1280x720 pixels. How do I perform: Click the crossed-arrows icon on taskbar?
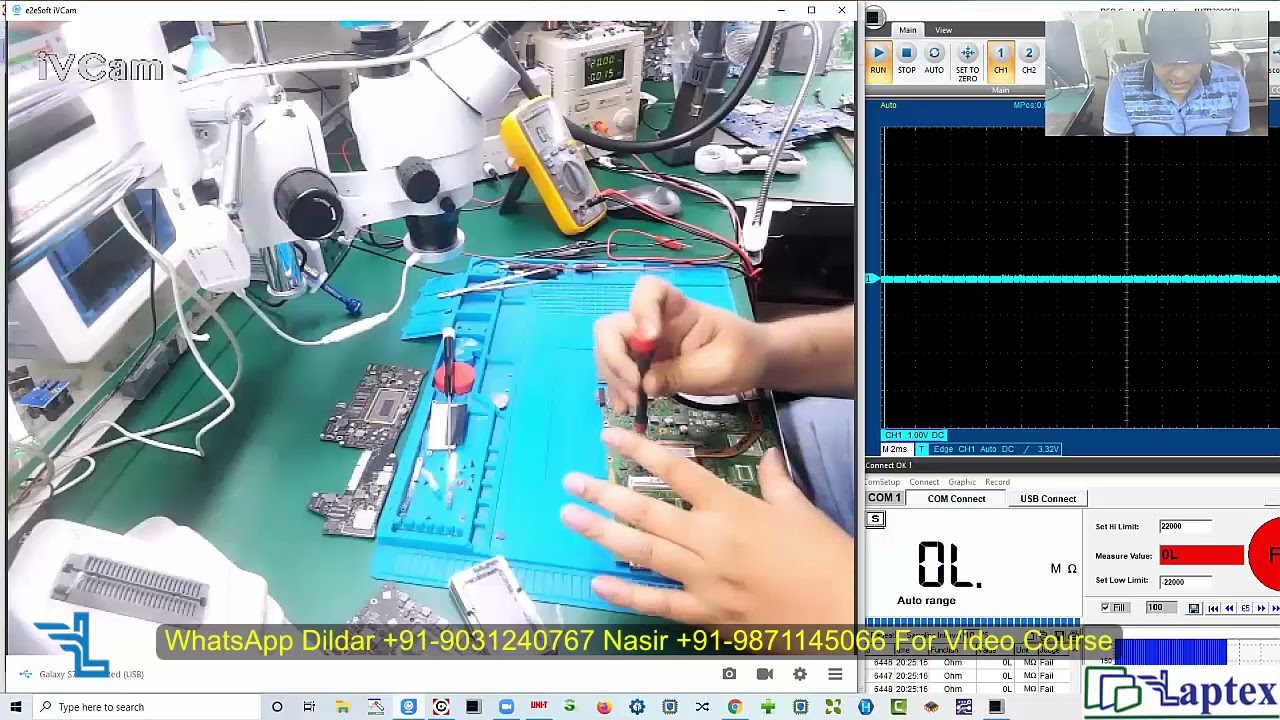[x=702, y=707]
